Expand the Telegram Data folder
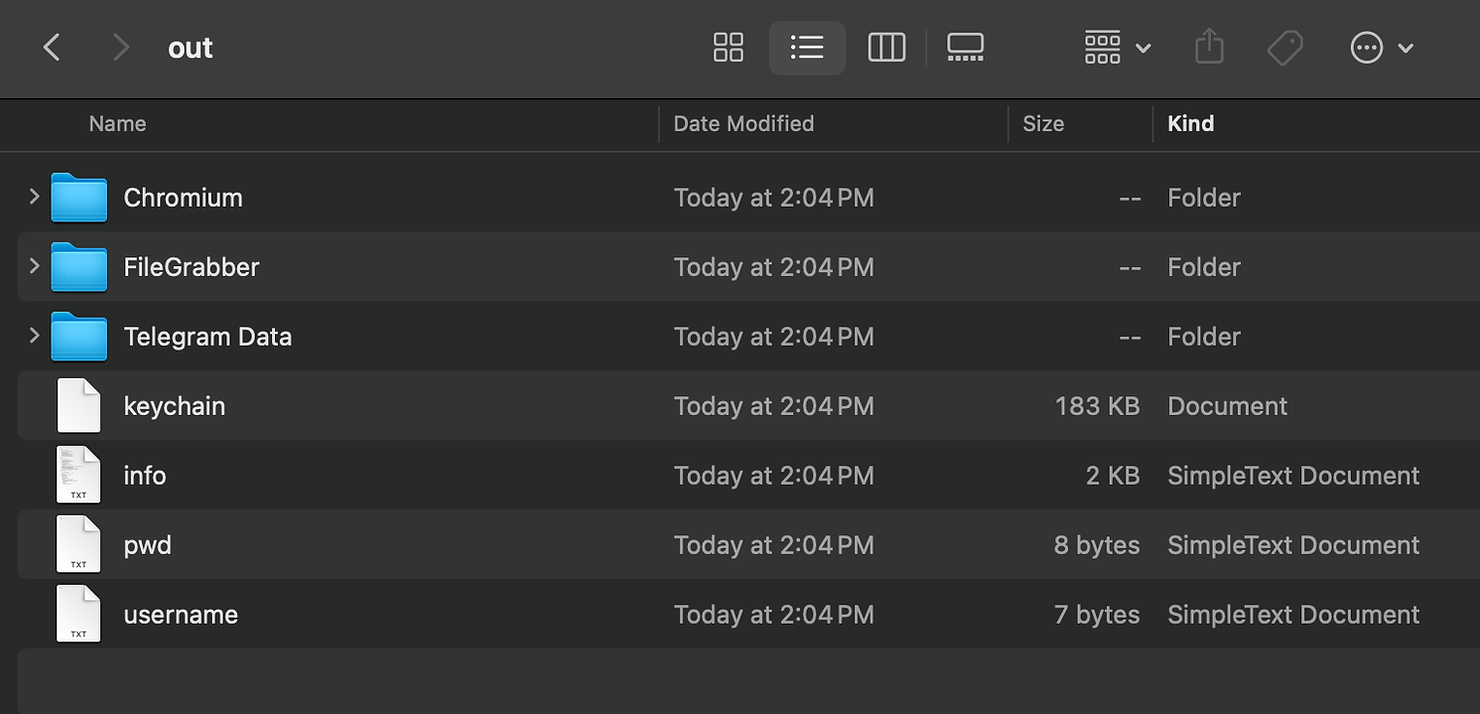The width and height of the screenshot is (1480, 714). pyautogui.click(x=33, y=336)
